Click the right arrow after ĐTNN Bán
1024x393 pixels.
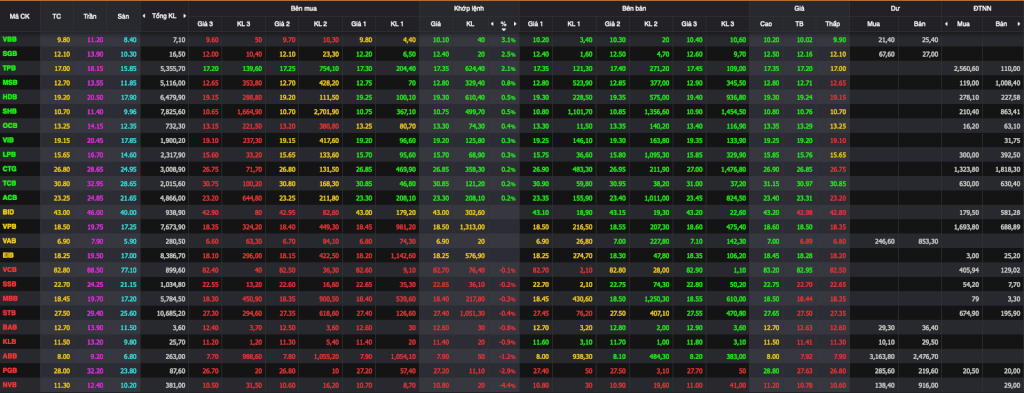point(1020,24)
